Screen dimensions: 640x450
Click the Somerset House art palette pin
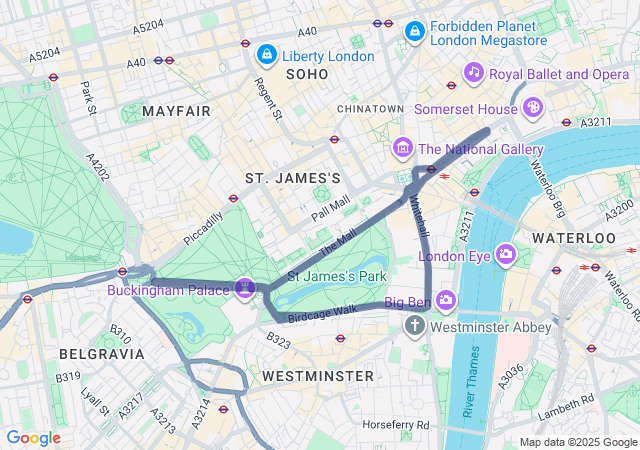pos(533,108)
